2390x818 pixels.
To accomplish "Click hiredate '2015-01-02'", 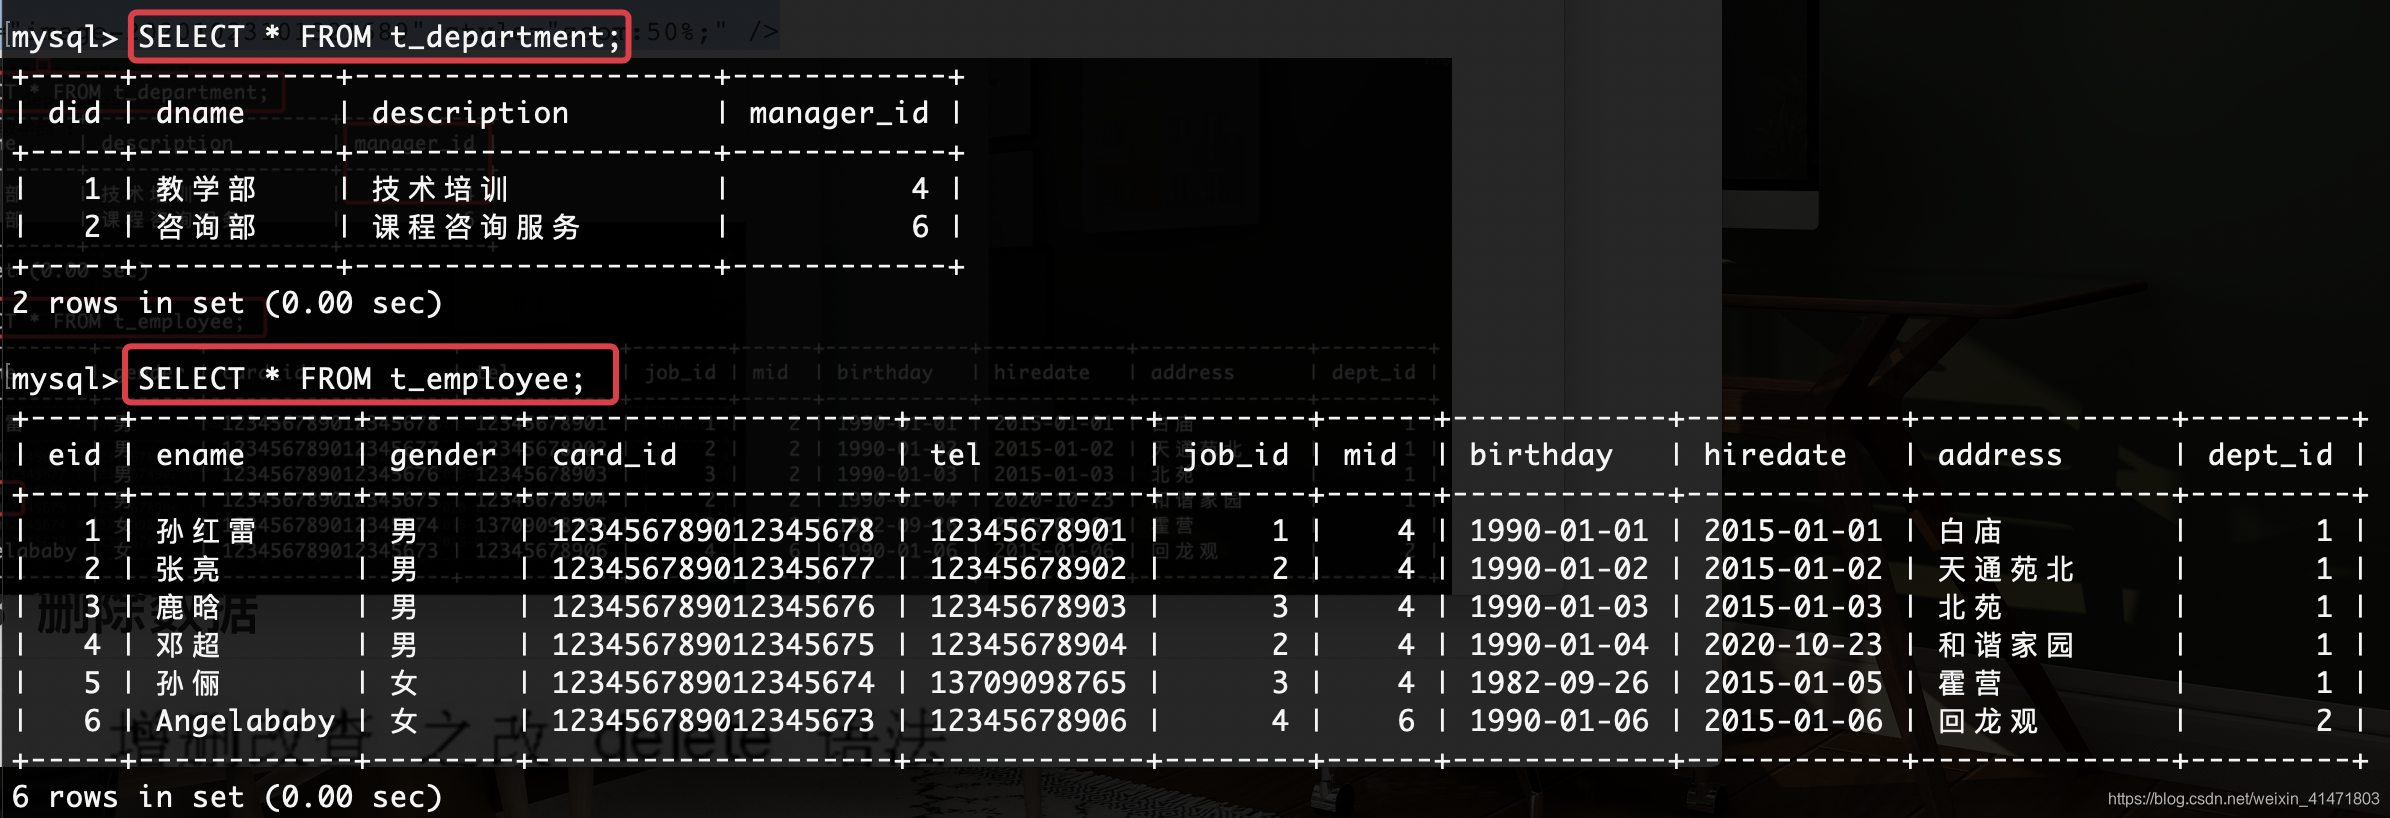I will coord(1793,569).
